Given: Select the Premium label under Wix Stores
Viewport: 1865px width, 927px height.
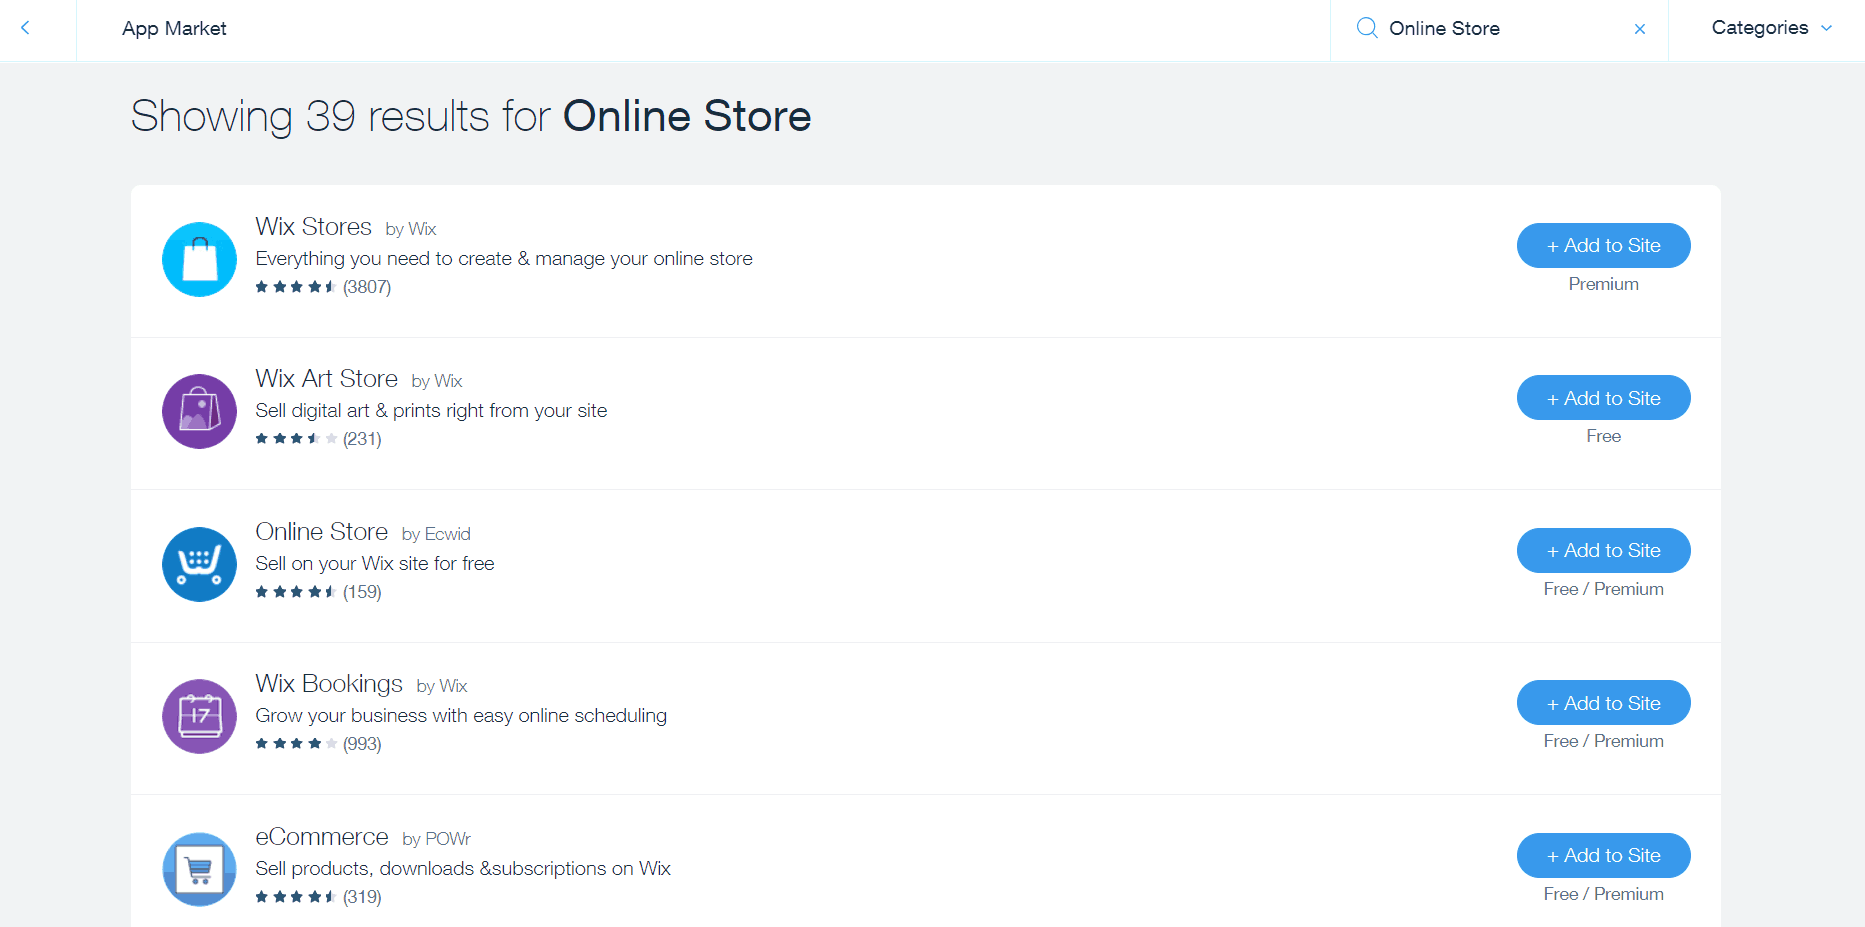Looking at the screenshot, I should tap(1603, 284).
